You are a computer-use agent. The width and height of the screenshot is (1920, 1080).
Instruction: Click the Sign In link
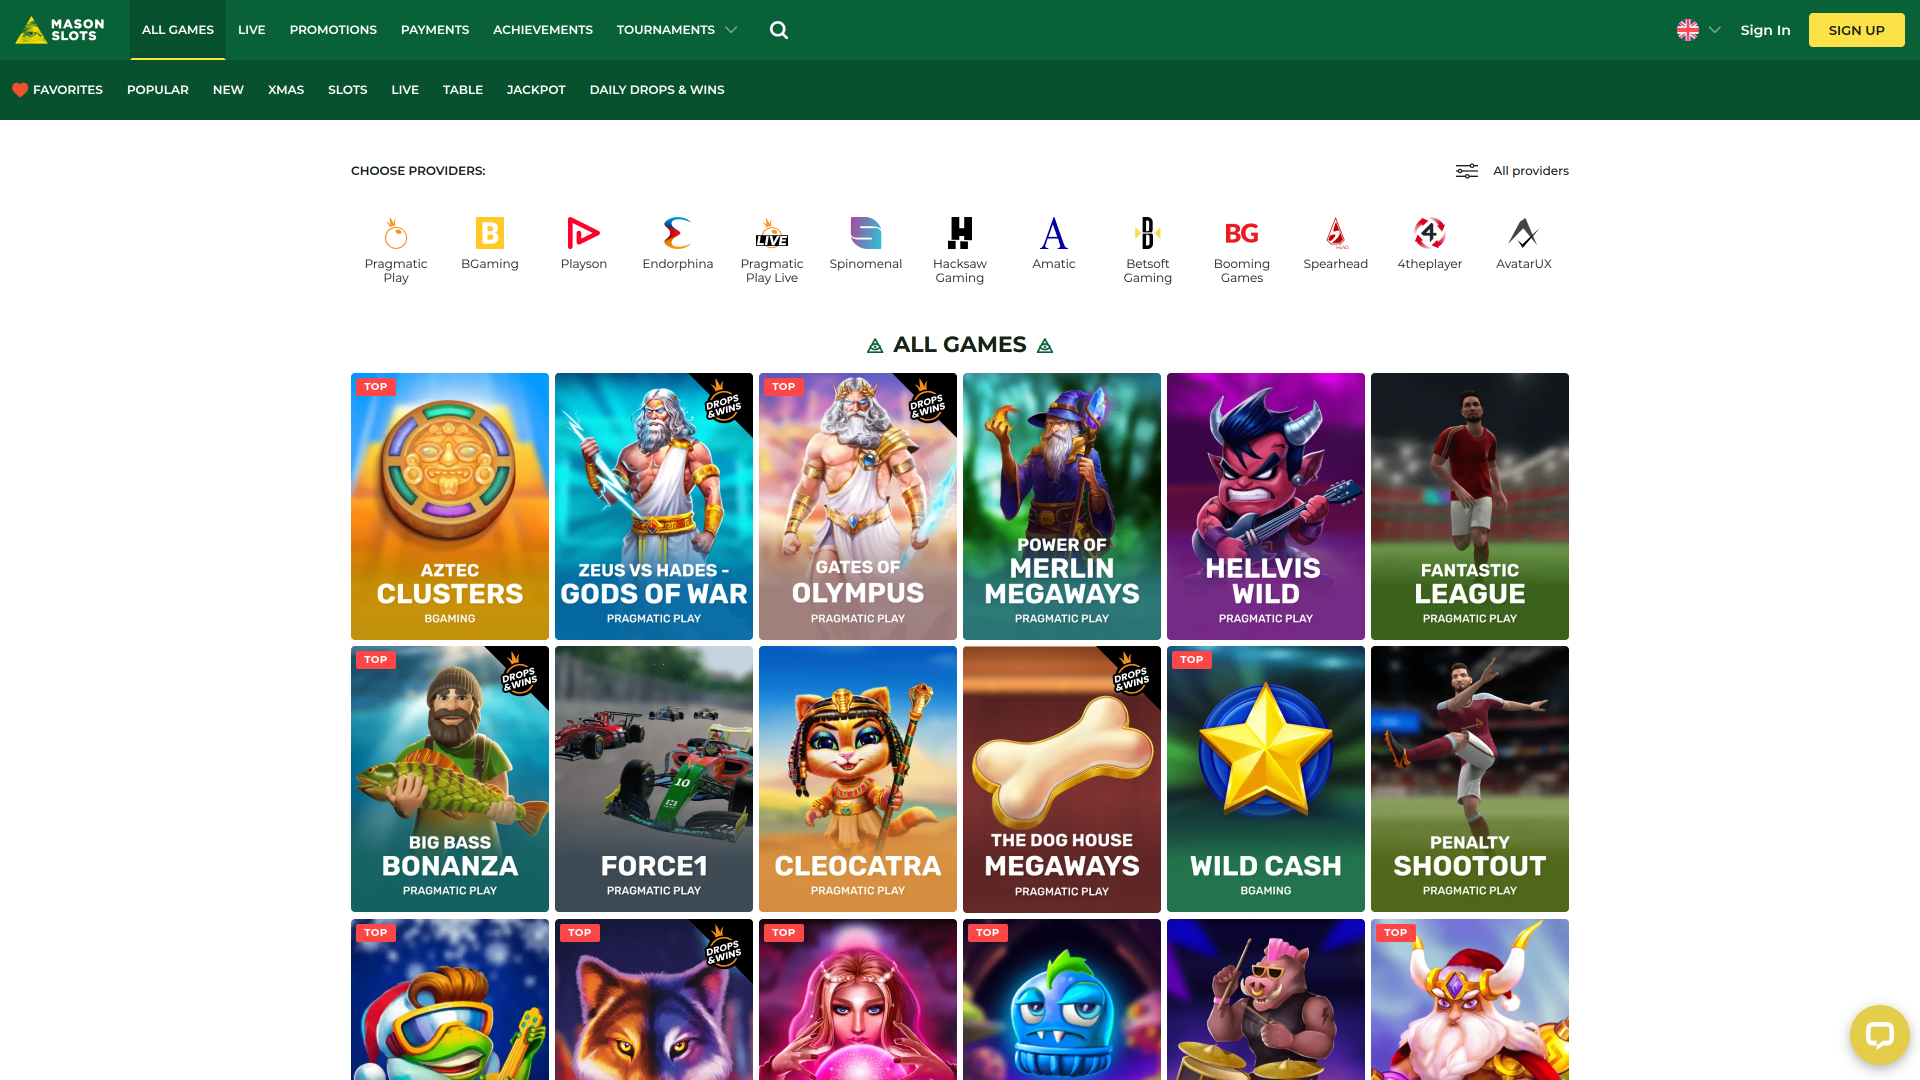point(1765,30)
